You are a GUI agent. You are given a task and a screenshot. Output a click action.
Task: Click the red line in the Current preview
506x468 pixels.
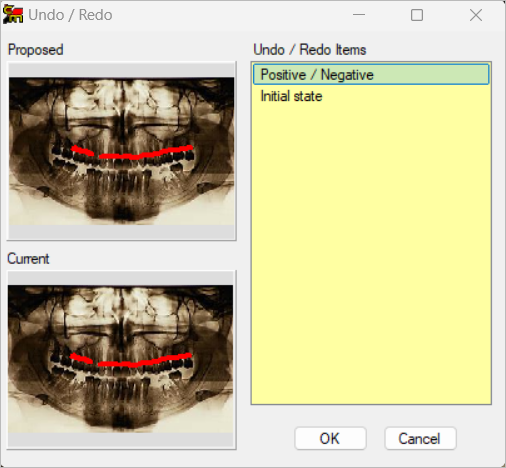[x=131, y=361]
